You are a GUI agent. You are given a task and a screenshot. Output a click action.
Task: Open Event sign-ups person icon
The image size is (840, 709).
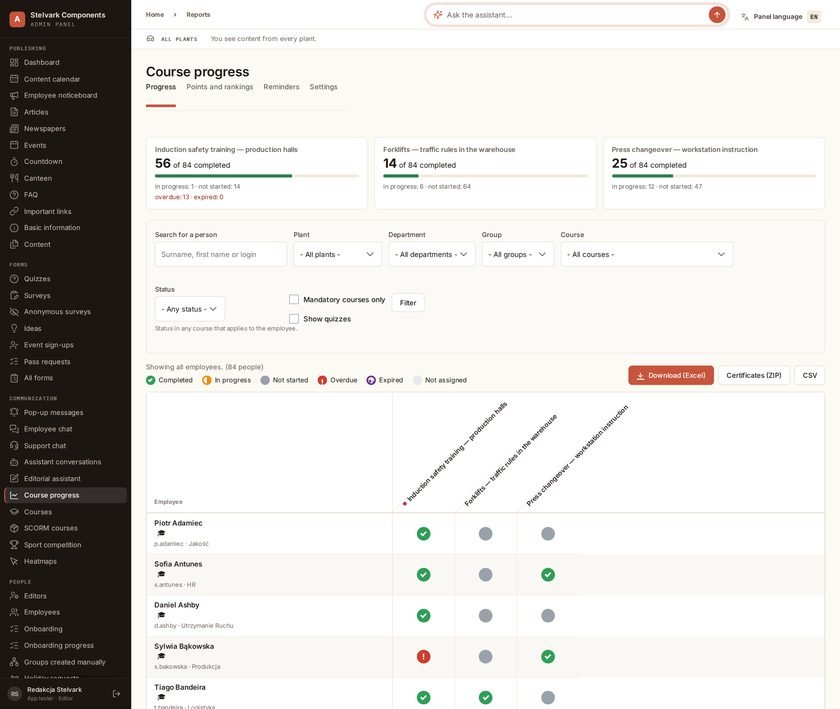[14, 345]
